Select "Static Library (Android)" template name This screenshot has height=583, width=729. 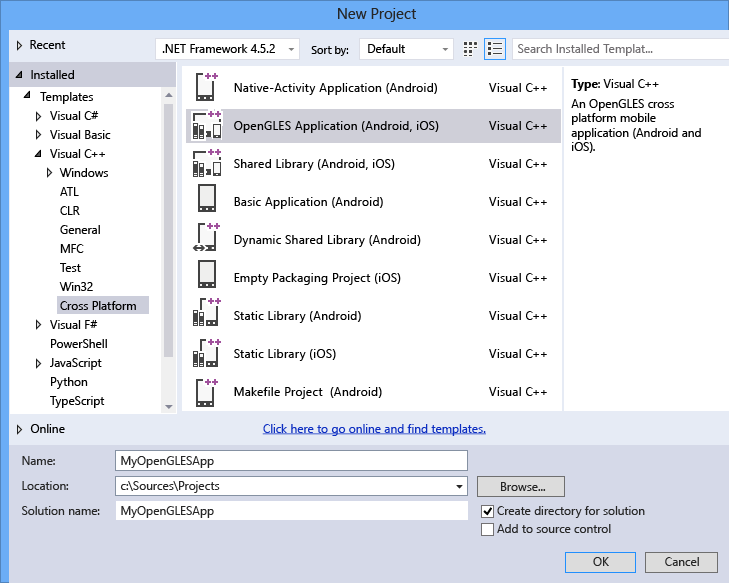tap(297, 316)
